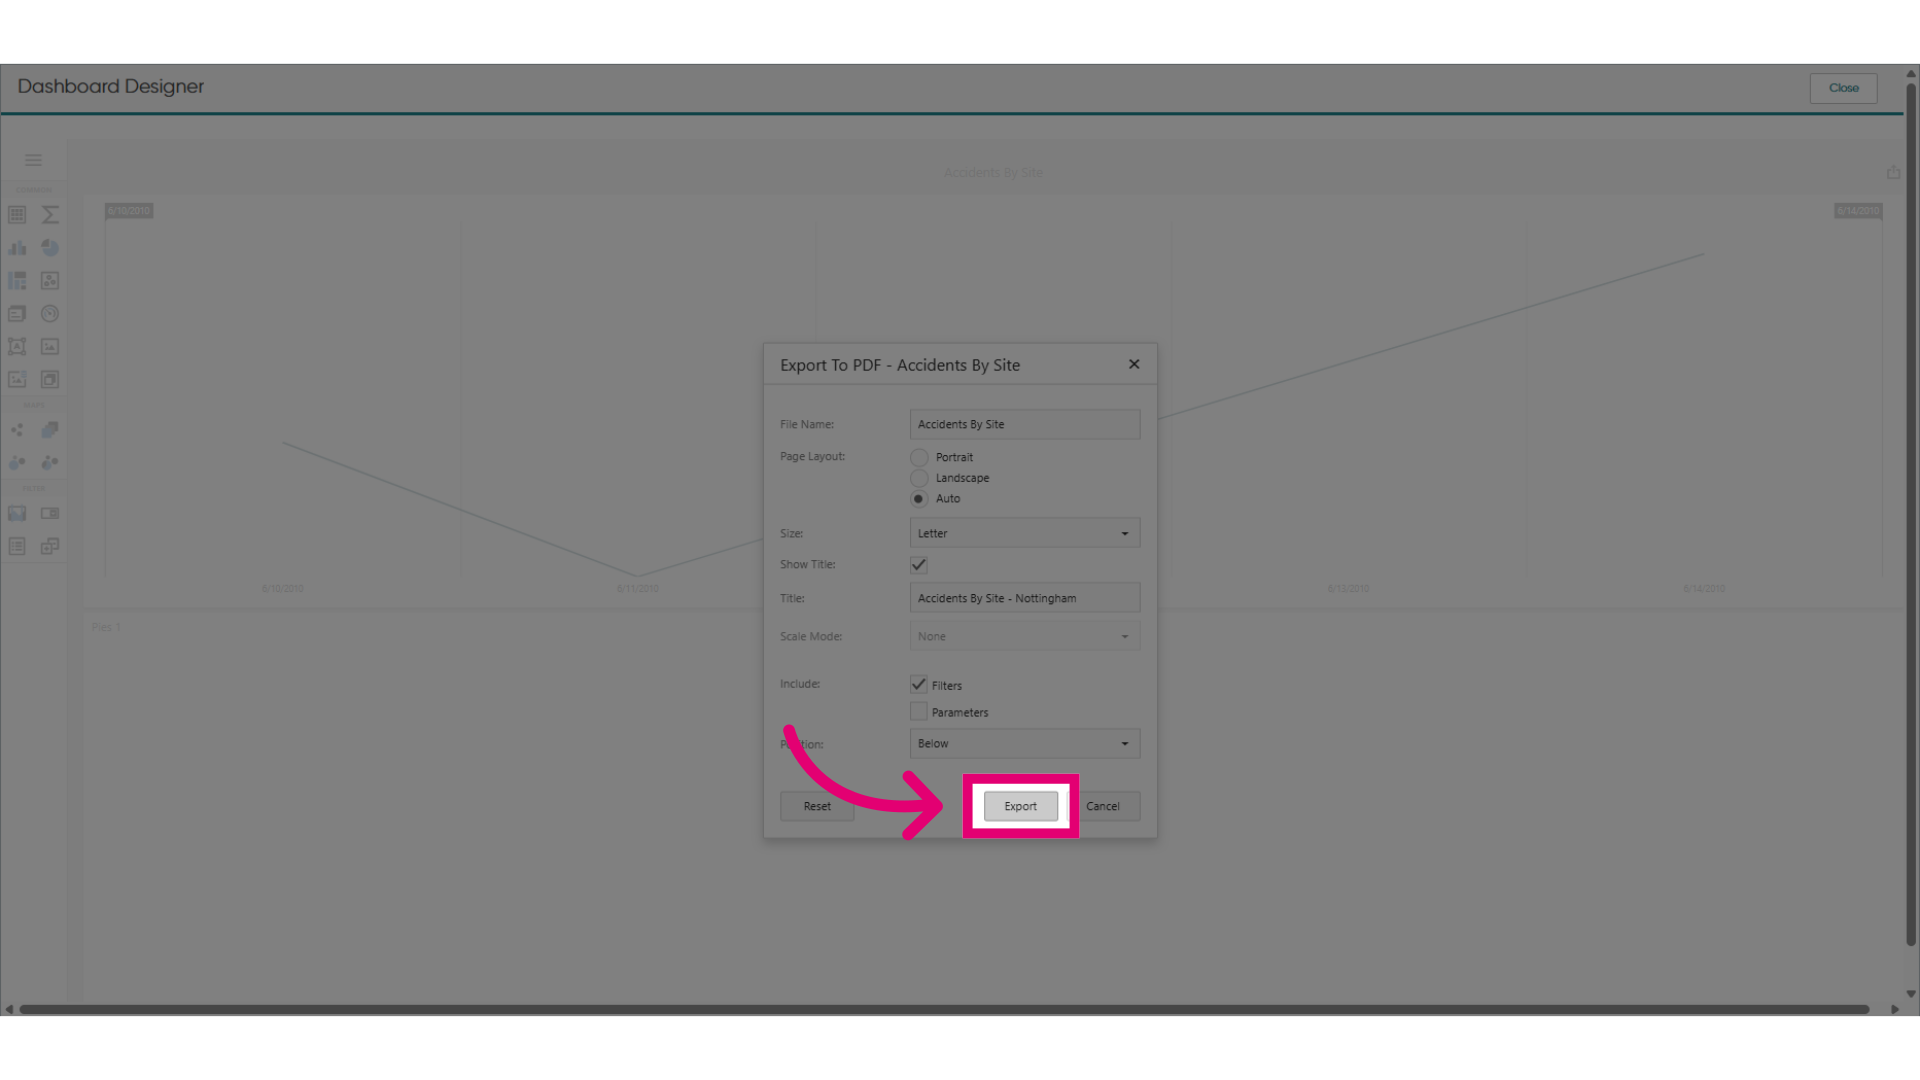This screenshot has width=1920, height=1080.
Task: Click the File Name input field
Action: point(1025,424)
